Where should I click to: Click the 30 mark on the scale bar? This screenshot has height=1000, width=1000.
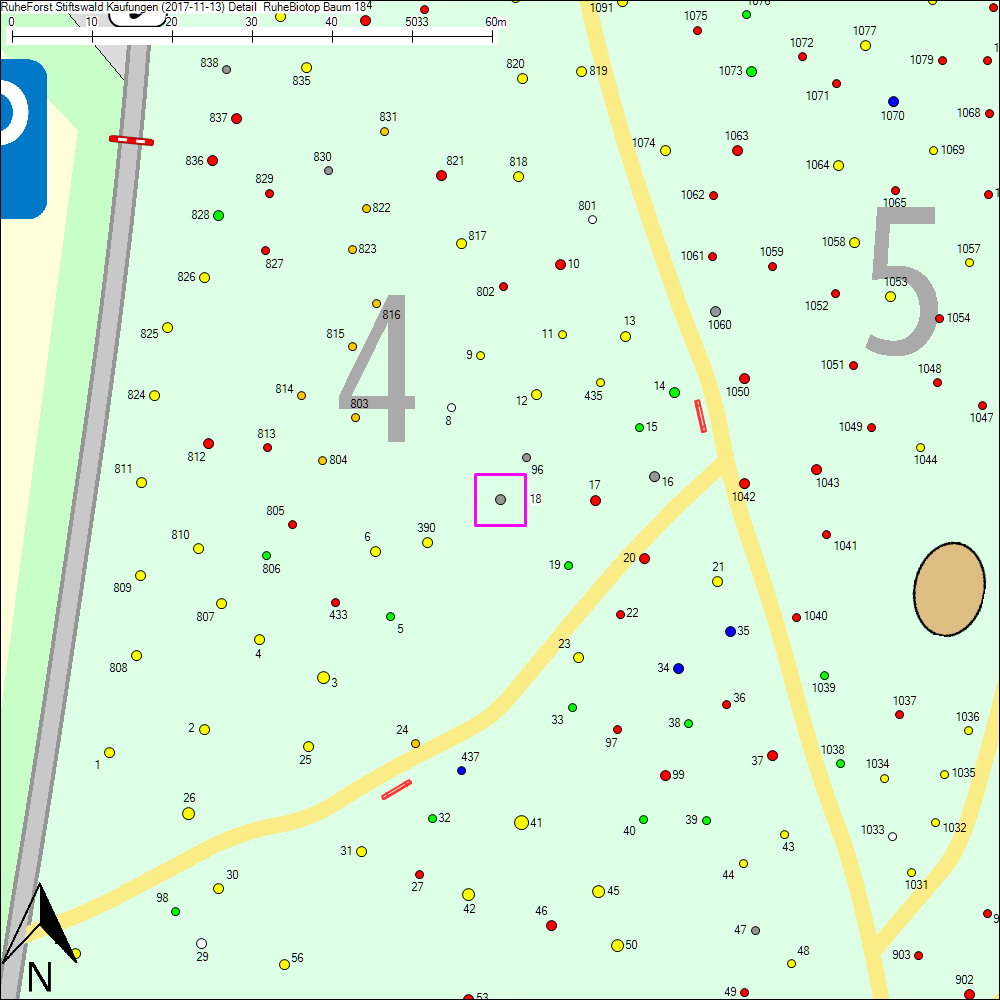[x=252, y=36]
